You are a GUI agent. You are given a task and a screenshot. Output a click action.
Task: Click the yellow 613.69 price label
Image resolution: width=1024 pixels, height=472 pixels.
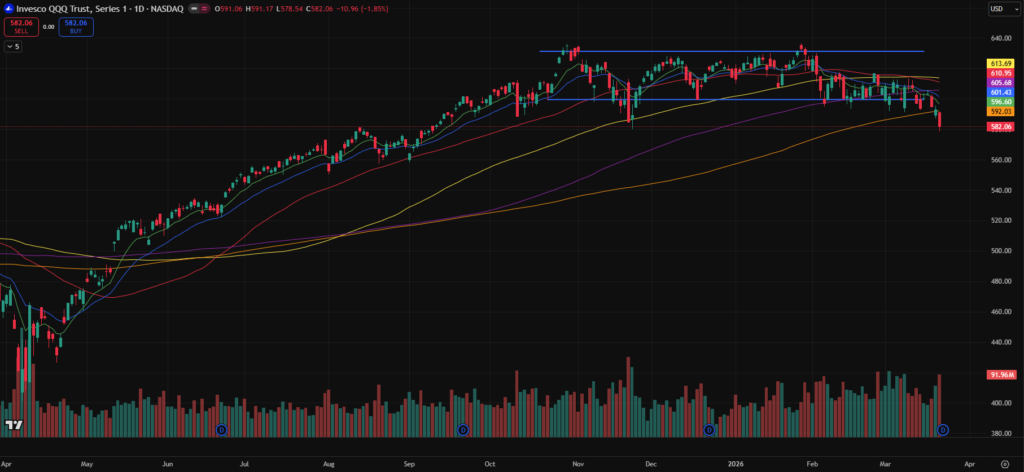click(x=1000, y=63)
